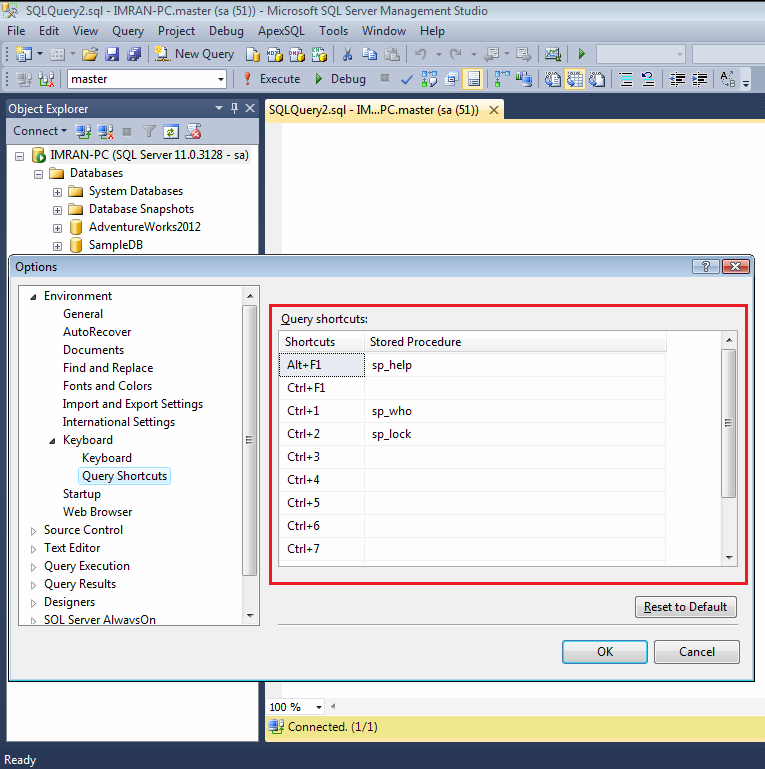The width and height of the screenshot is (765, 769).
Task: Toggle the IntelliSense Enabled icon
Action: [x=474, y=79]
